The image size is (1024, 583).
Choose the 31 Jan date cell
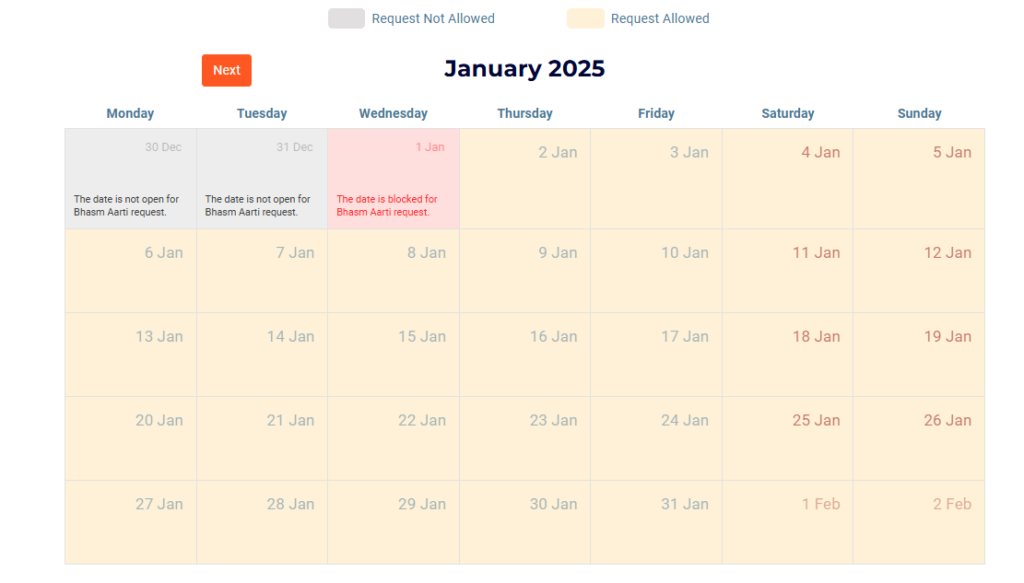click(656, 522)
